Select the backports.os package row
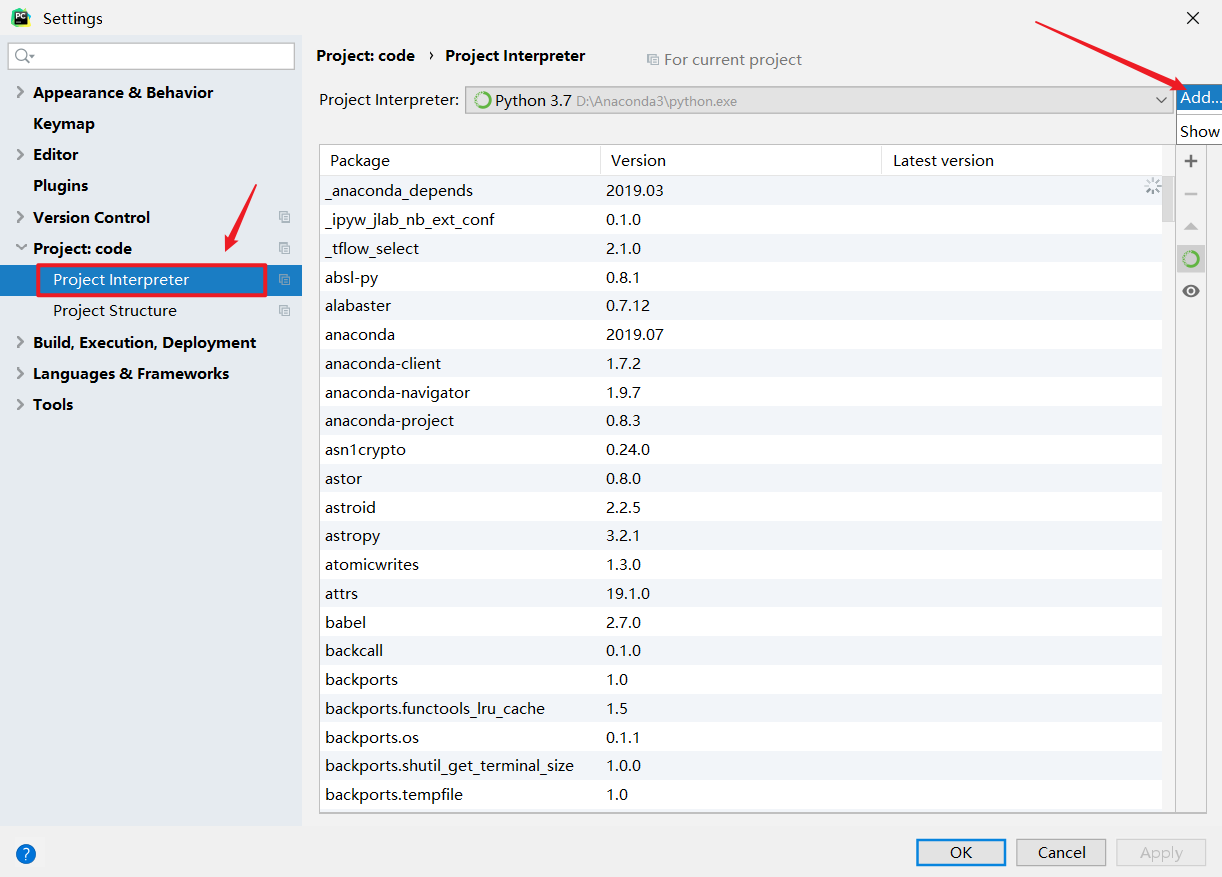This screenshot has width=1222, height=877. (741, 737)
